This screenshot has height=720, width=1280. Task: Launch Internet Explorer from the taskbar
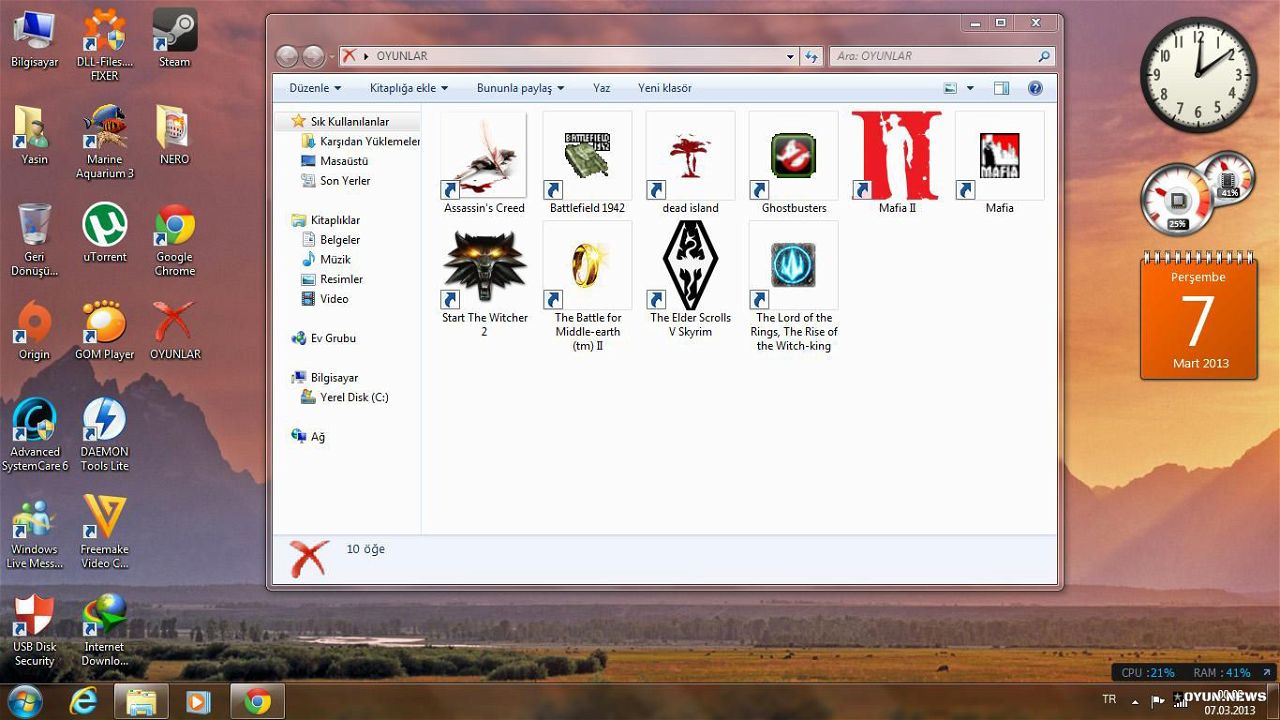tap(84, 702)
